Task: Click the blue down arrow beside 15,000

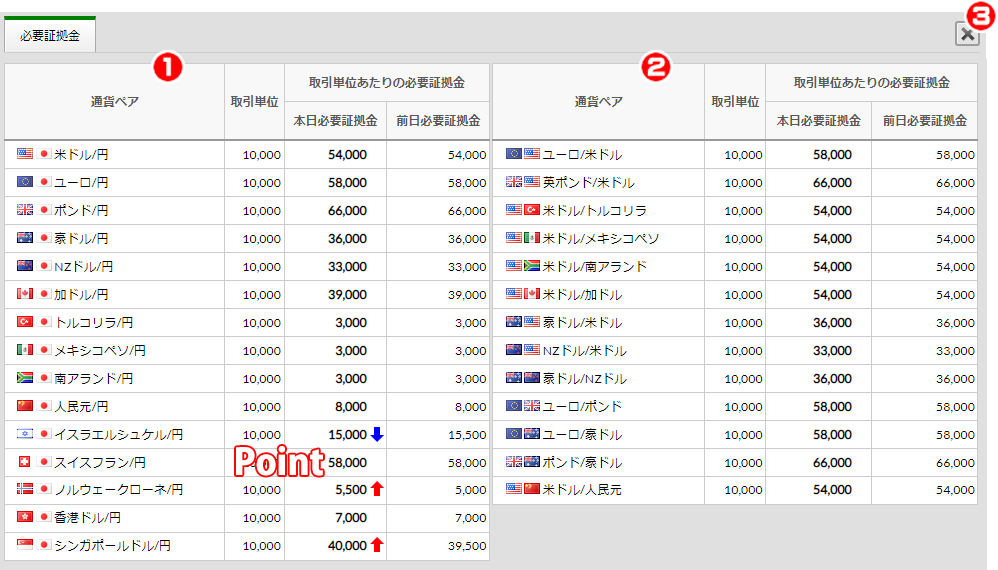Action: (377, 434)
